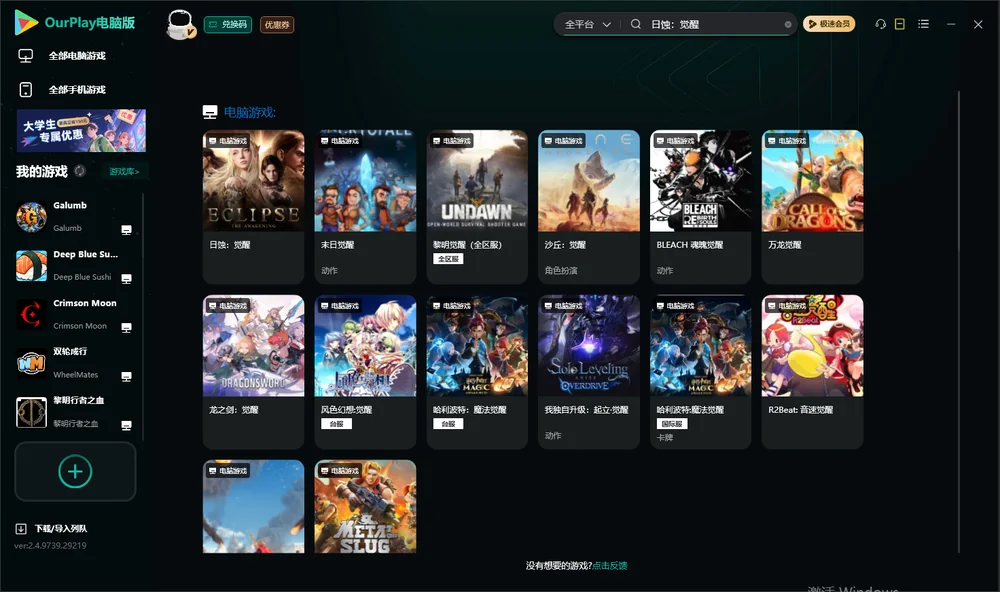Viewport: 1000px width, 592px height.
Task: Click the PC platform icon in Crimson Moon row
Action: pos(126,327)
